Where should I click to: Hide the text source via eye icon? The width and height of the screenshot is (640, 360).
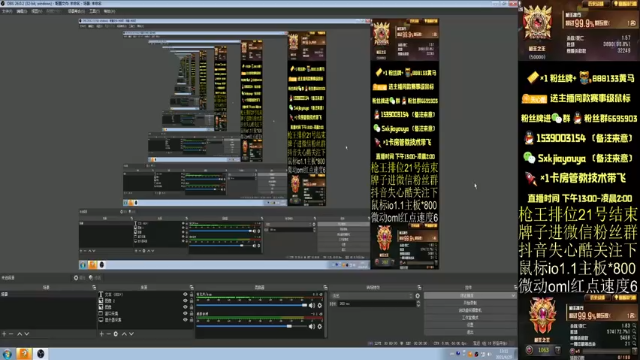coord(185,294)
